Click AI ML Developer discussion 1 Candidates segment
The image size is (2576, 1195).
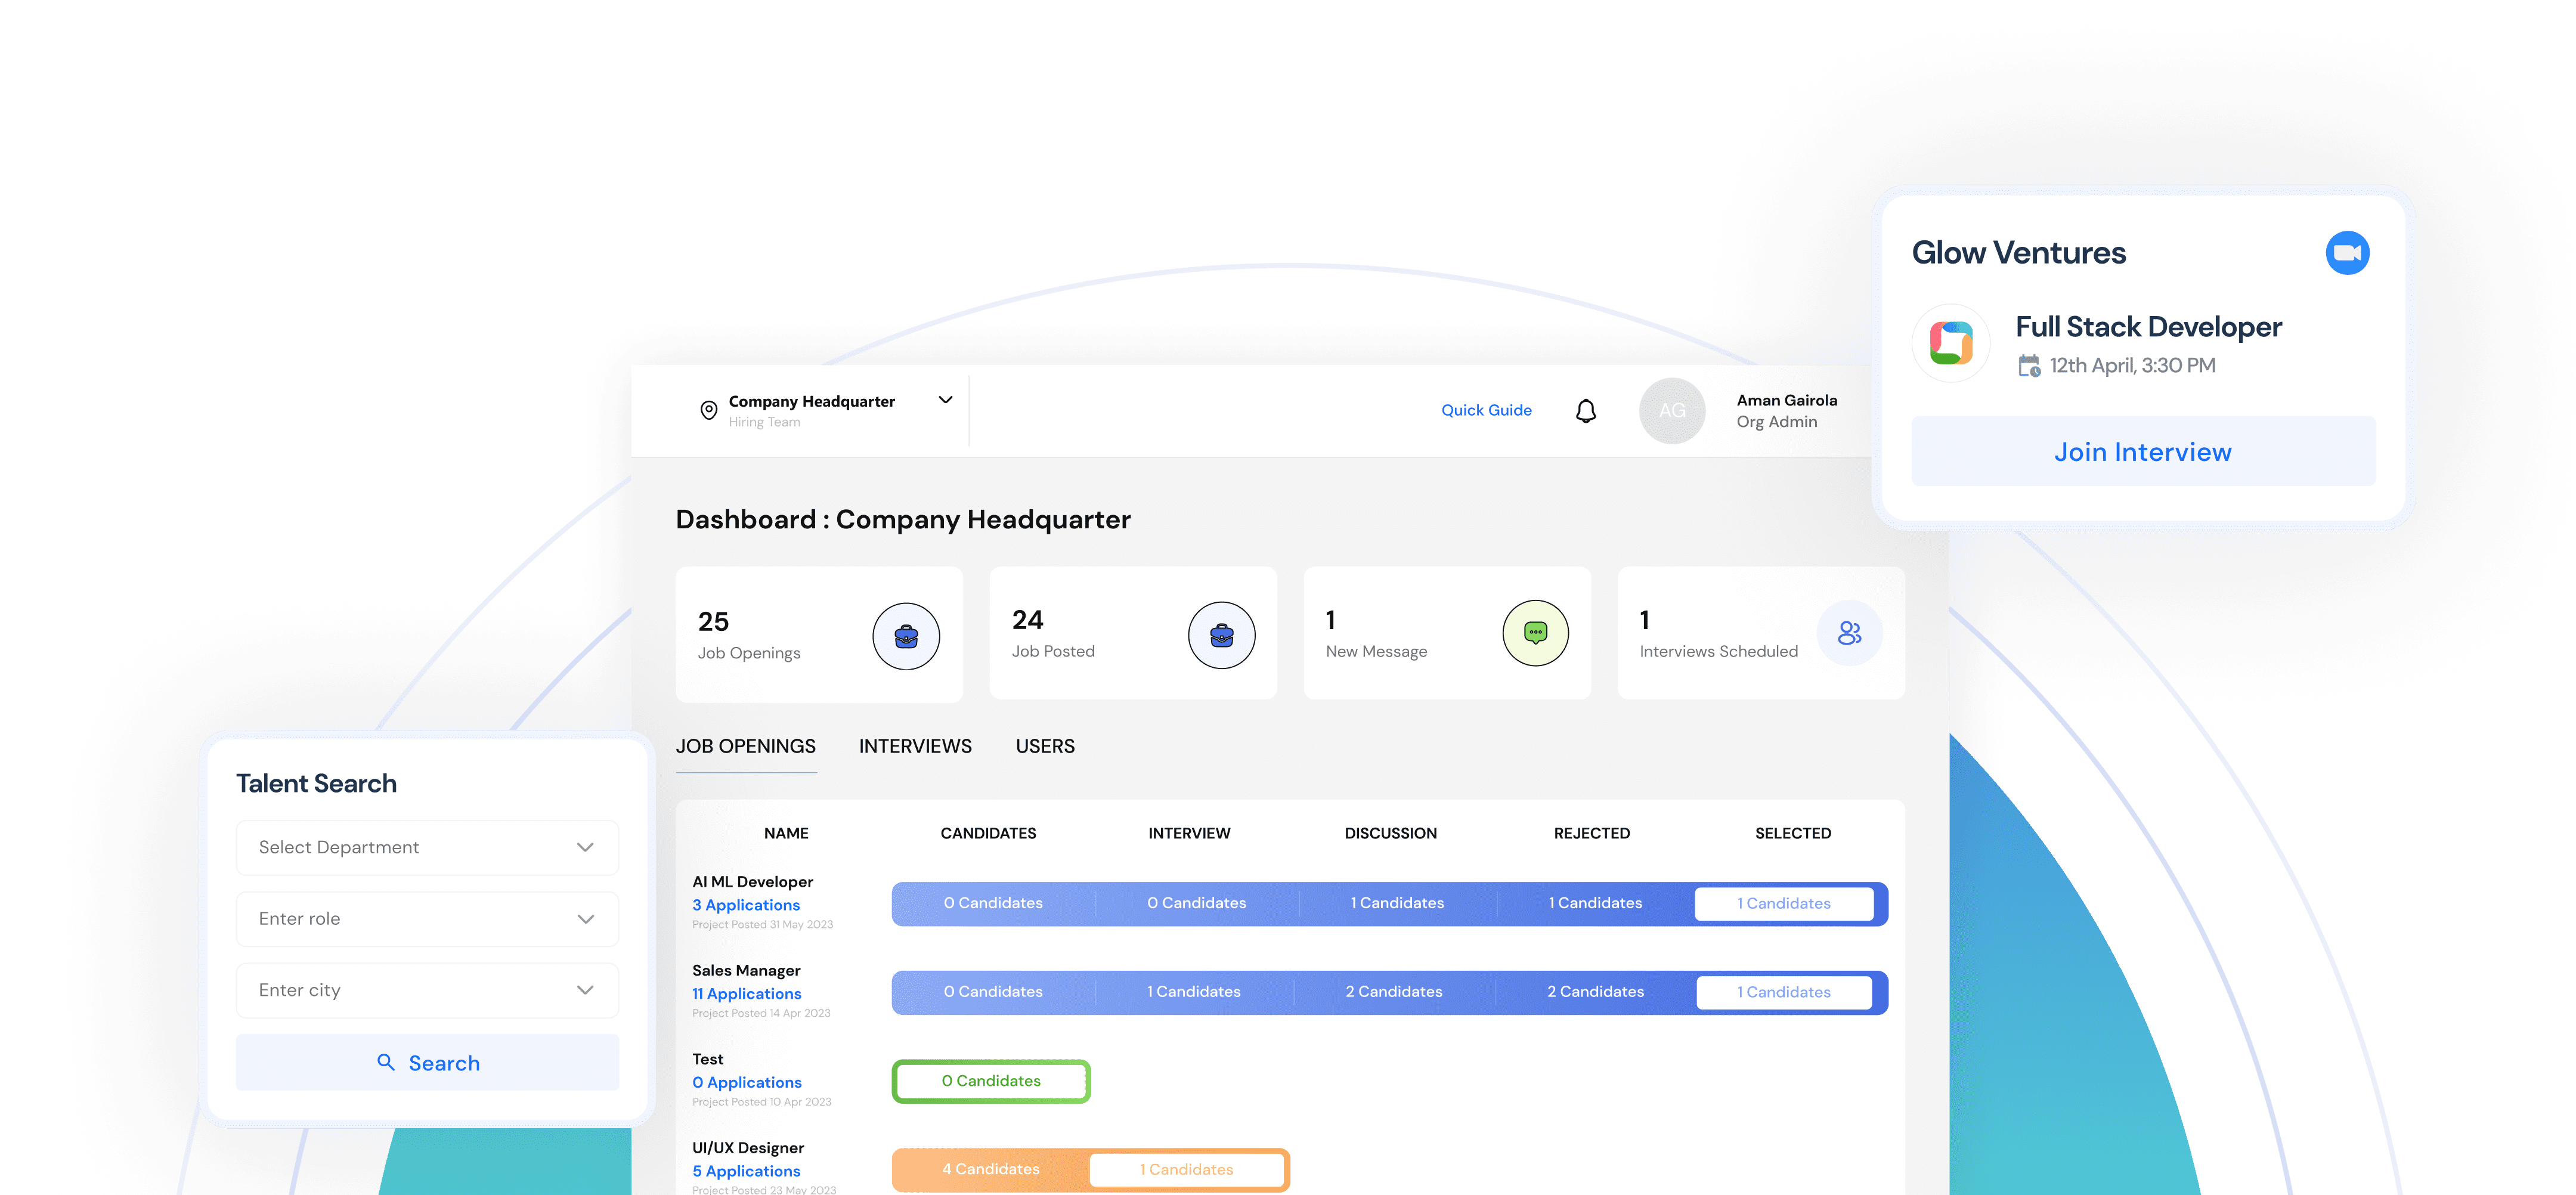coord(1397,903)
